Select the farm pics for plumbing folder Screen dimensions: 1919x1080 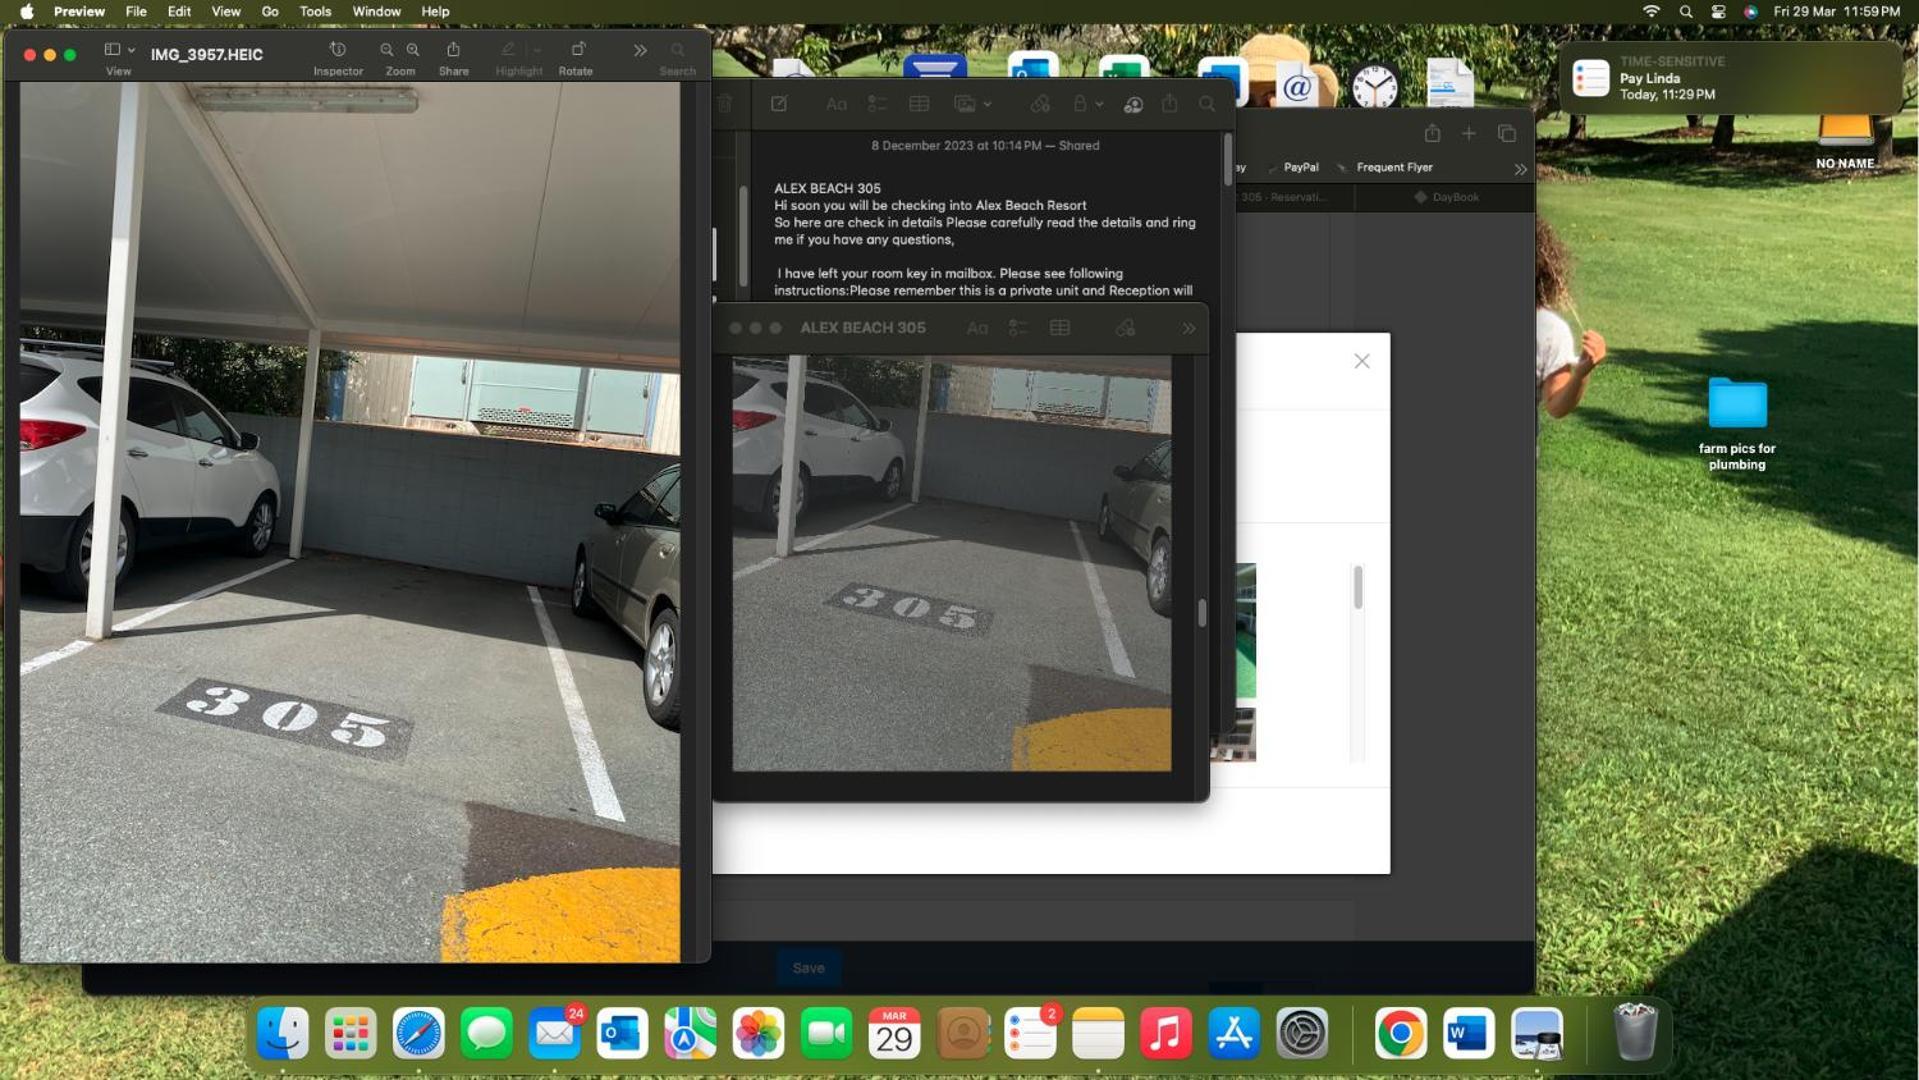point(1737,423)
